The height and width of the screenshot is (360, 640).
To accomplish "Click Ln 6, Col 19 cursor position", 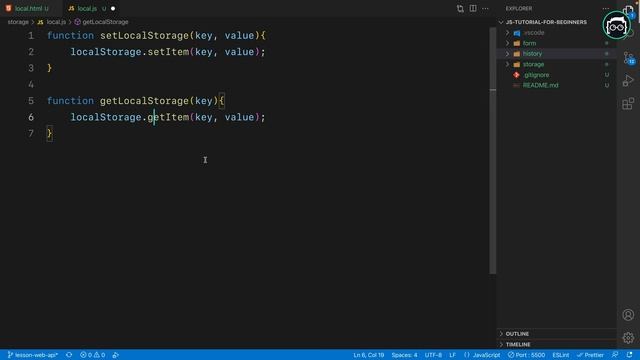I will point(369,355).
